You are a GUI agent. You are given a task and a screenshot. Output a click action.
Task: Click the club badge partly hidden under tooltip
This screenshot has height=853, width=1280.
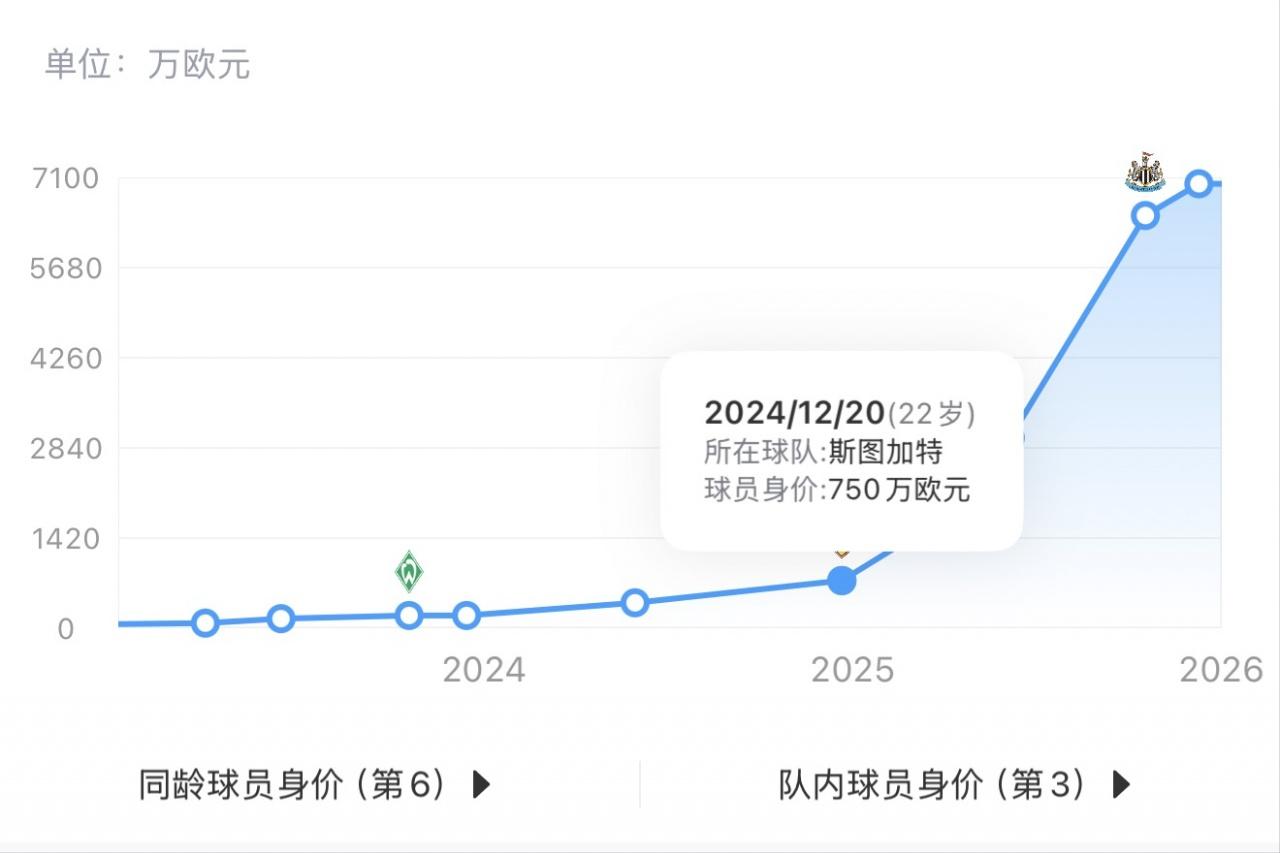pyautogui.click(x=842, y=553)
